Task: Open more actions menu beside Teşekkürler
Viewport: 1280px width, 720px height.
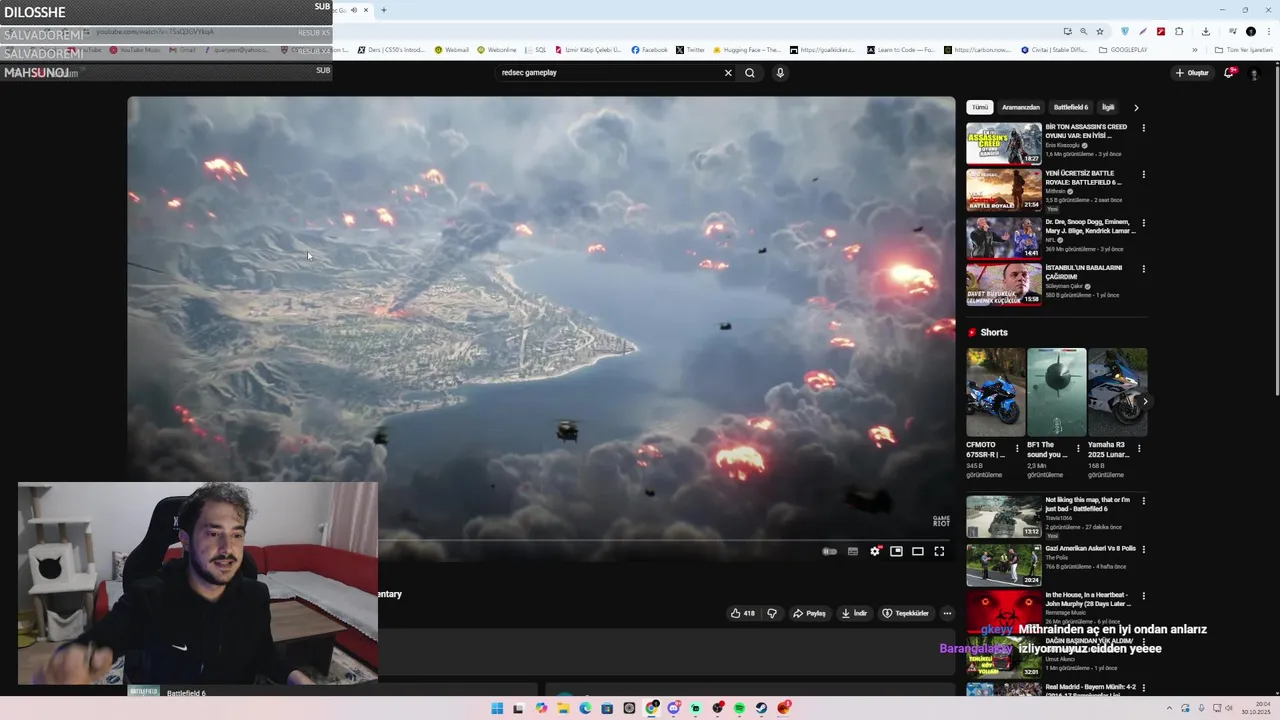Action: tap(947, 613)
